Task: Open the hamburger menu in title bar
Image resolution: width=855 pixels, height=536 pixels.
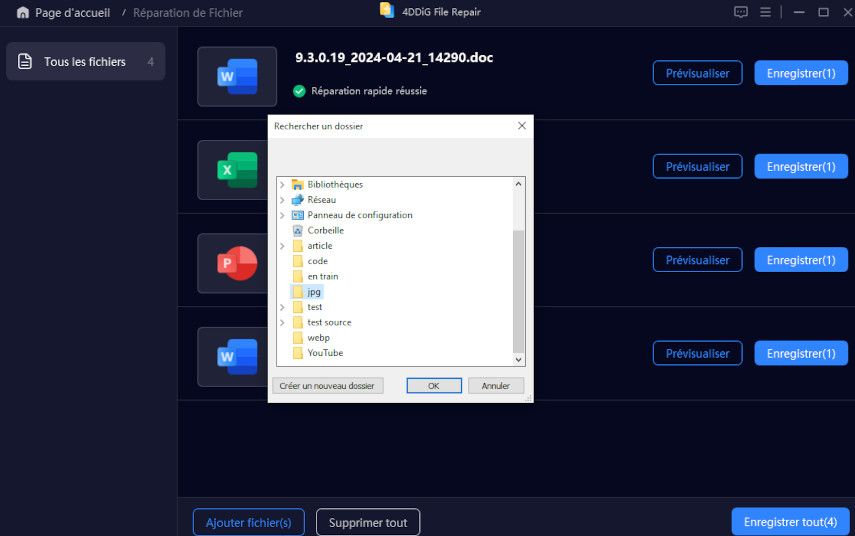Action: click(x=765, y=12)
